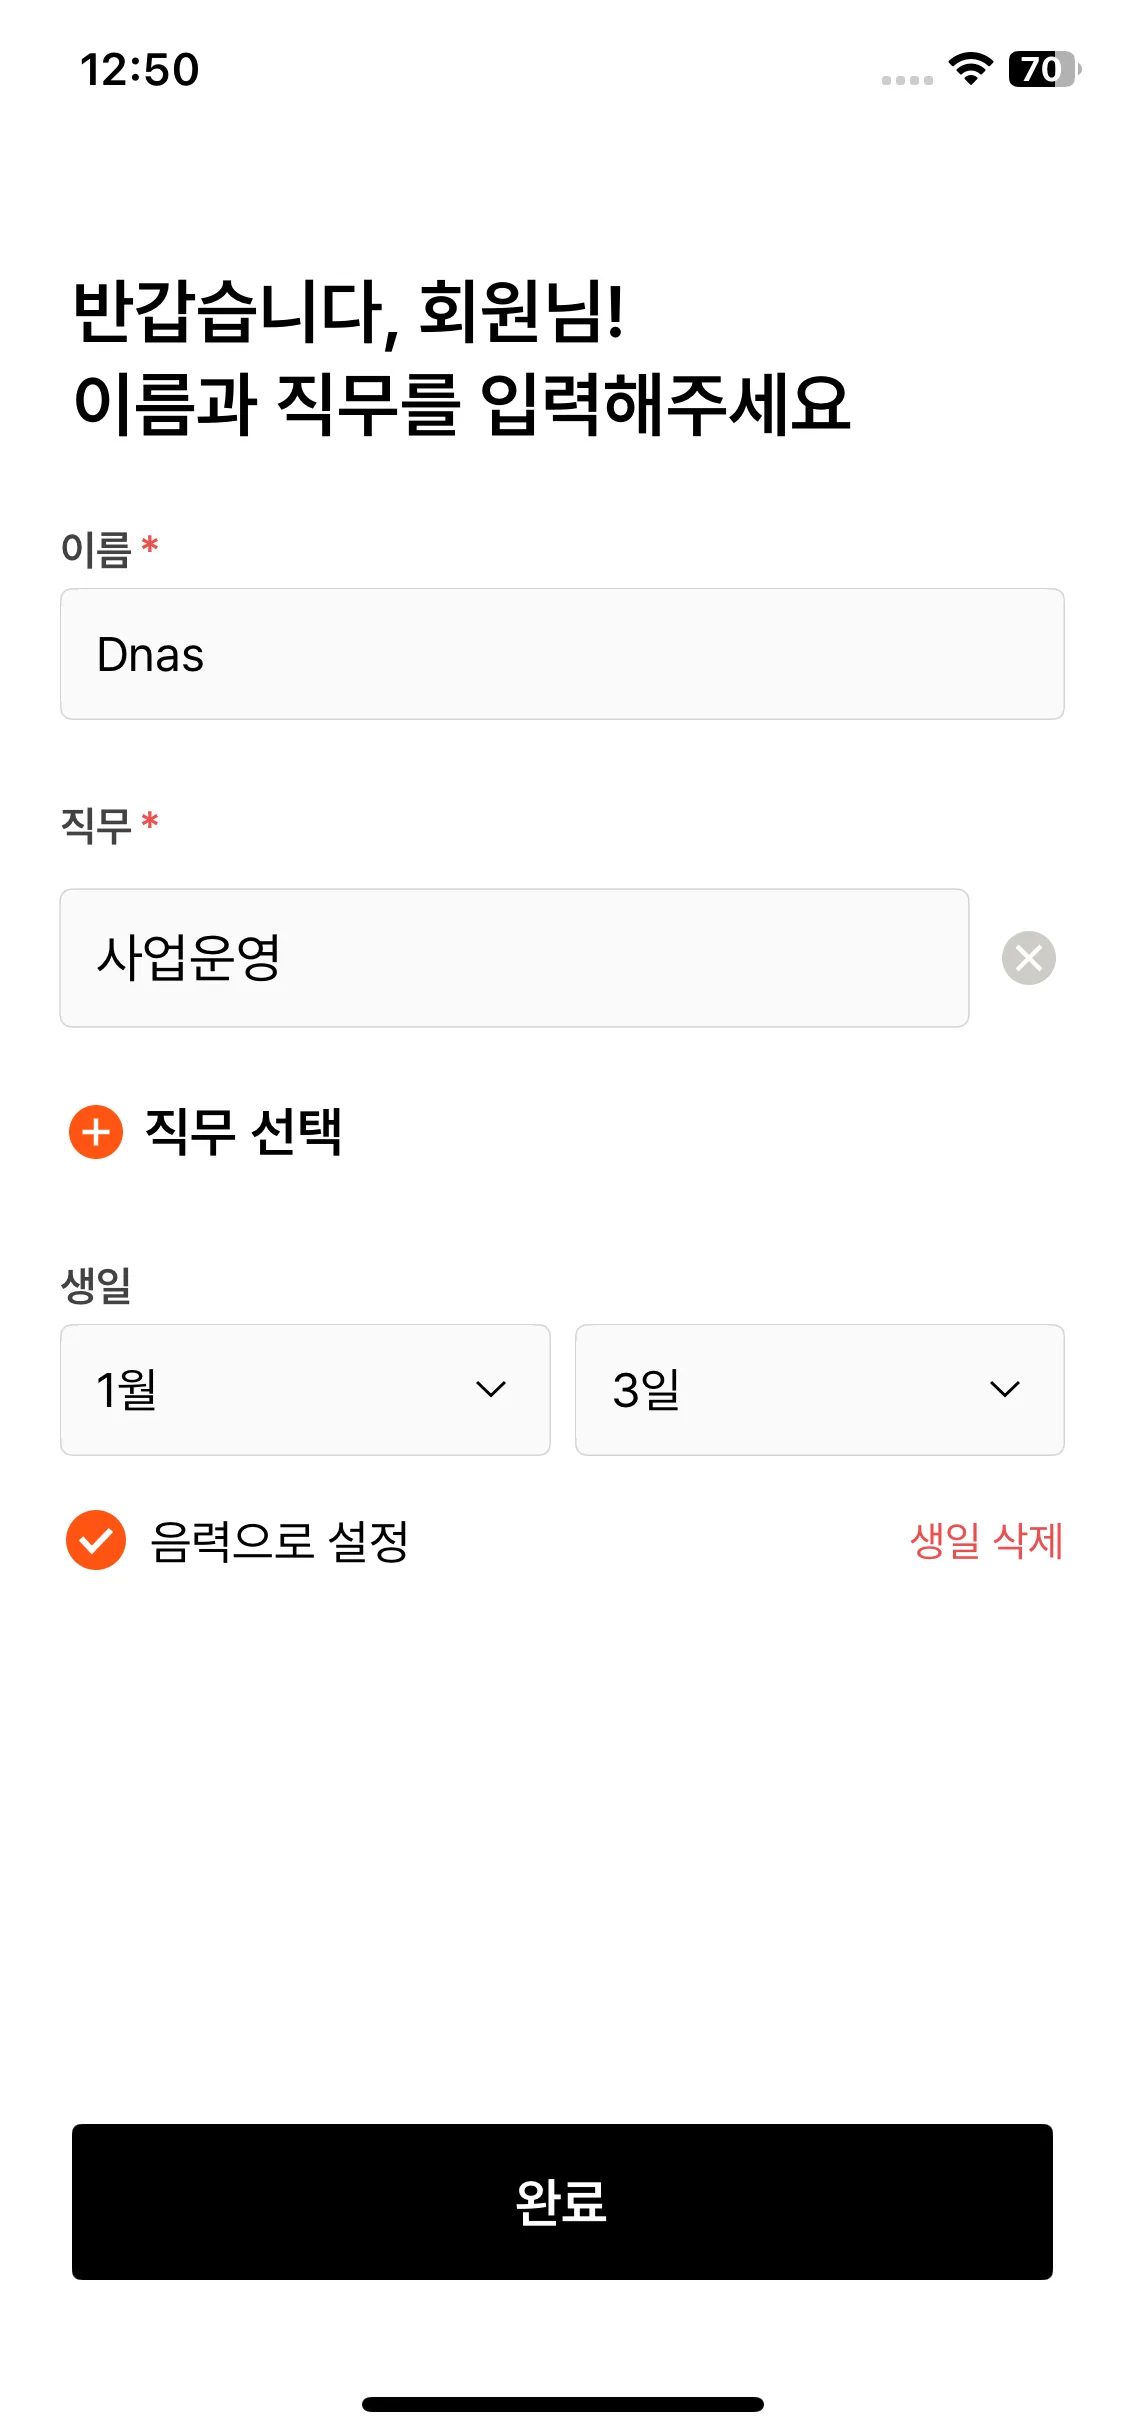Tap the orange plus icon for 직무 선택
Screen dimensions: 1125x2436
(96, 1132)
